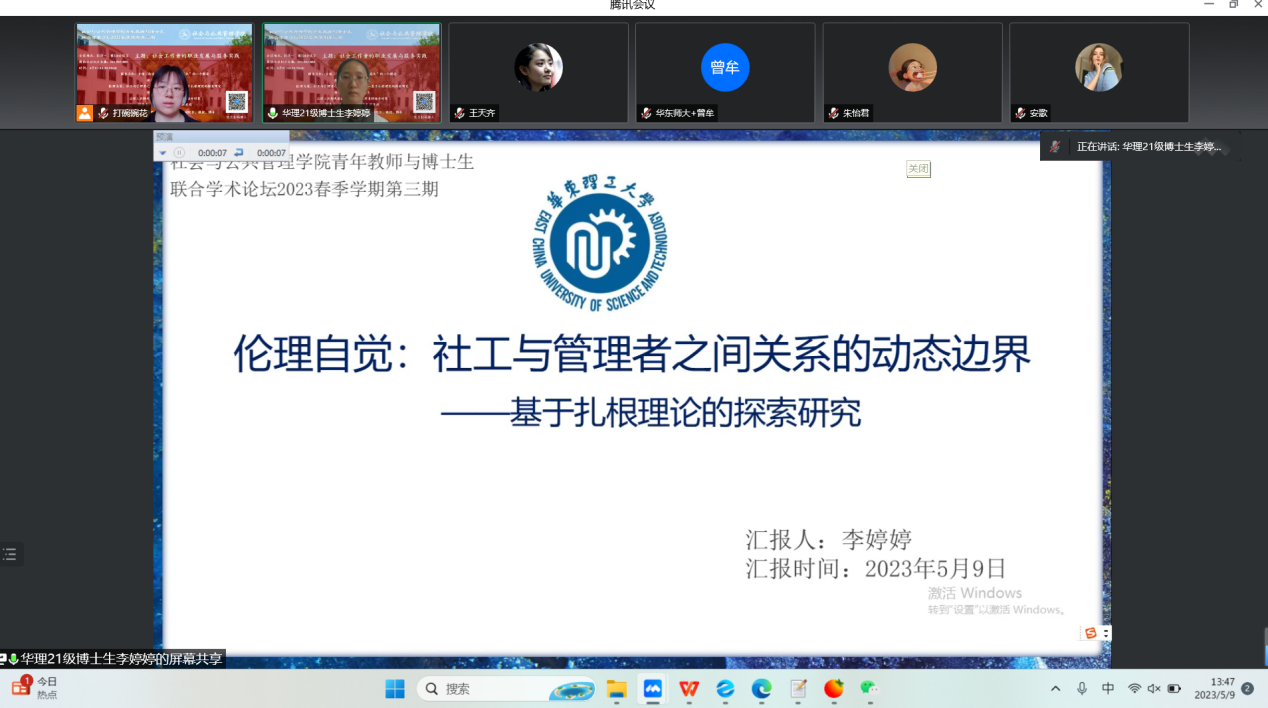Select the 华东师大+曾牟 participant tile
The height and width of the screenshot is (708, 1268).
click(x=725, y=73)
